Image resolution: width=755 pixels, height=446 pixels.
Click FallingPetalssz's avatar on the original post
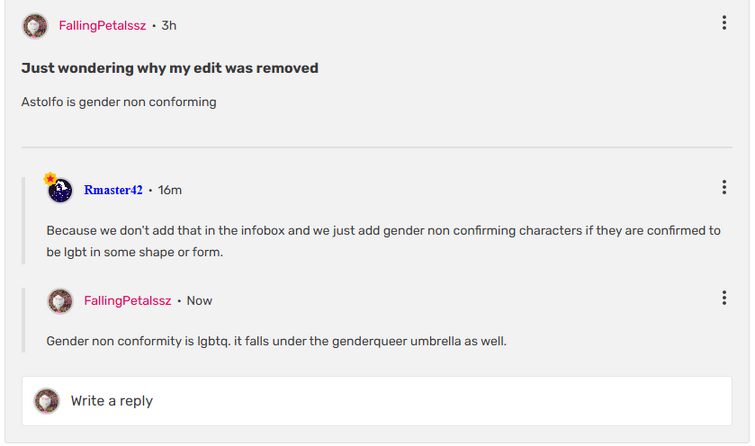point(35,26)
